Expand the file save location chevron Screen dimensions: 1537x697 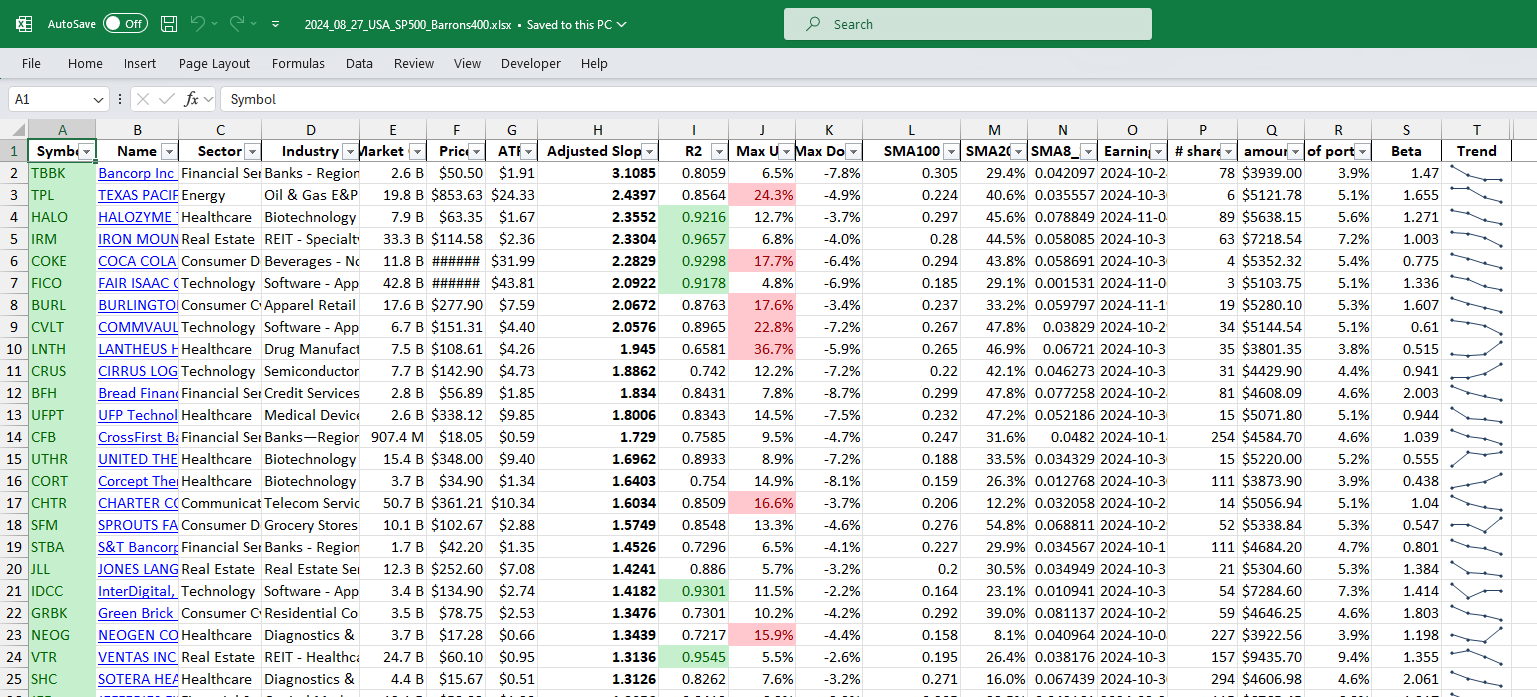coord(622,24)
